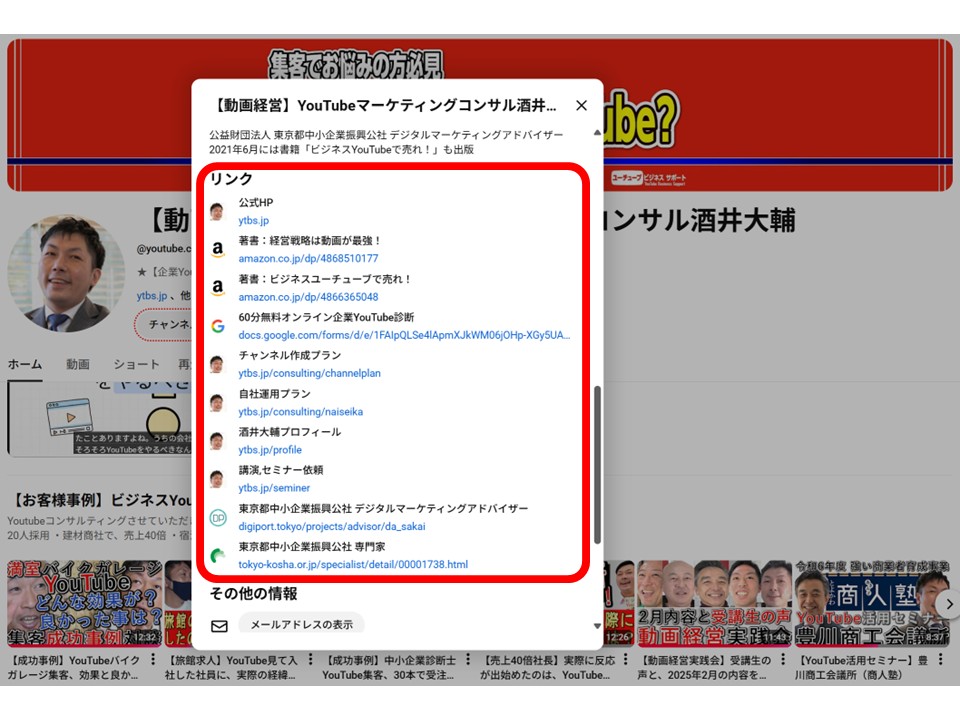Screen dimensions: 960x720
Task: Open menu for 中小企業診断士 video
Action: tap(468, 660)
